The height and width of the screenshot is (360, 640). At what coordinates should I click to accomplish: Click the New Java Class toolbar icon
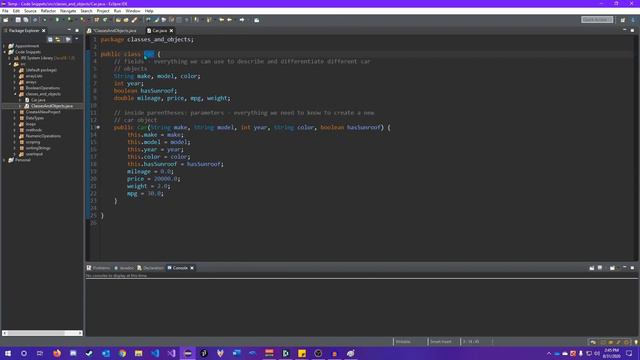click(x=105, y=20)
